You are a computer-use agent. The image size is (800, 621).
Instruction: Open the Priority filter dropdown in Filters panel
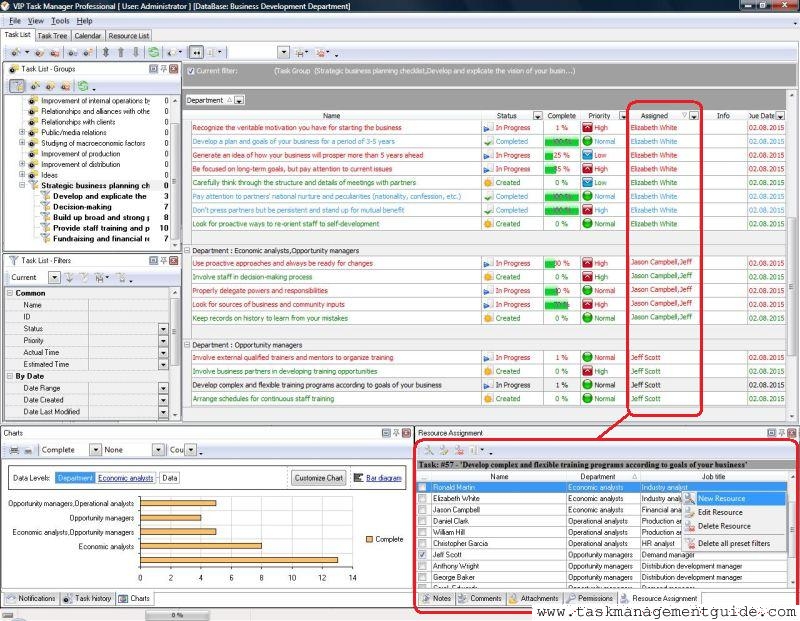click(x=163, y=340)
